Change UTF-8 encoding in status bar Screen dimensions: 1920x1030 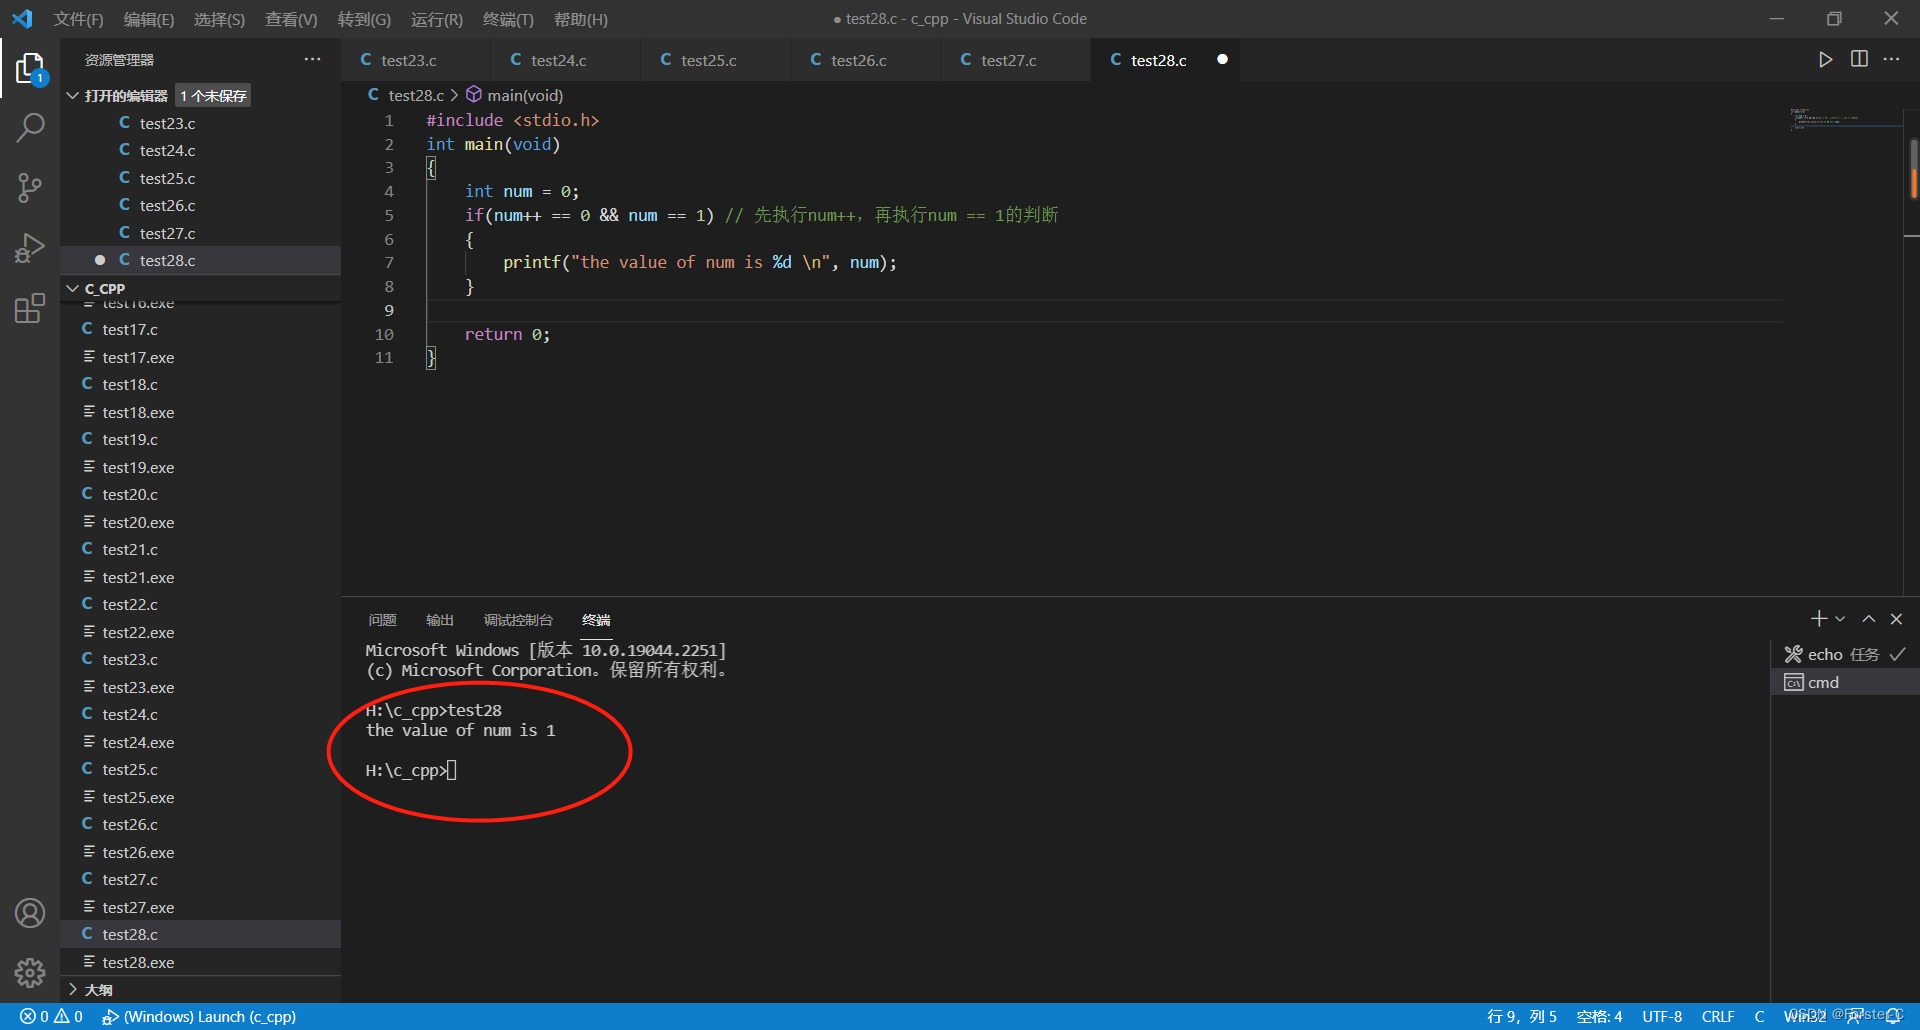pos(1662,1016)
